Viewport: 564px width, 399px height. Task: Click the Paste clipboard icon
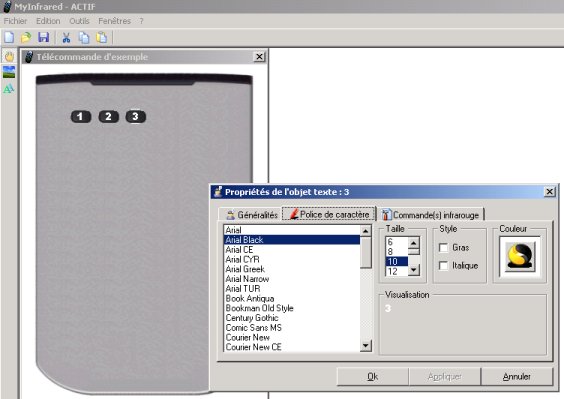101,37
